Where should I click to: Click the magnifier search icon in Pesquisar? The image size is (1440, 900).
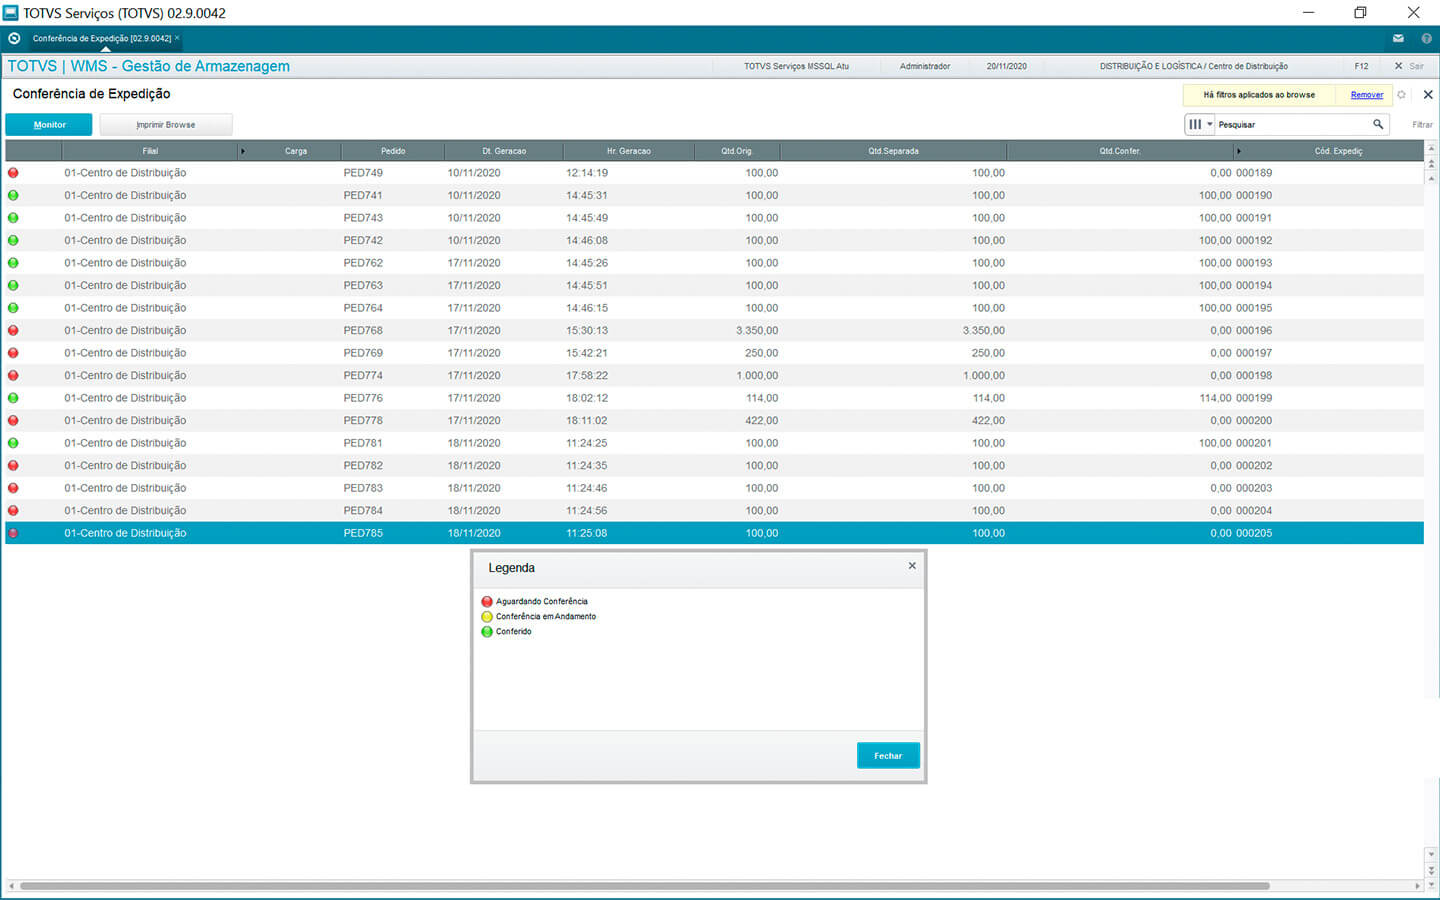pyautogui.click(x=1378, y=124)
